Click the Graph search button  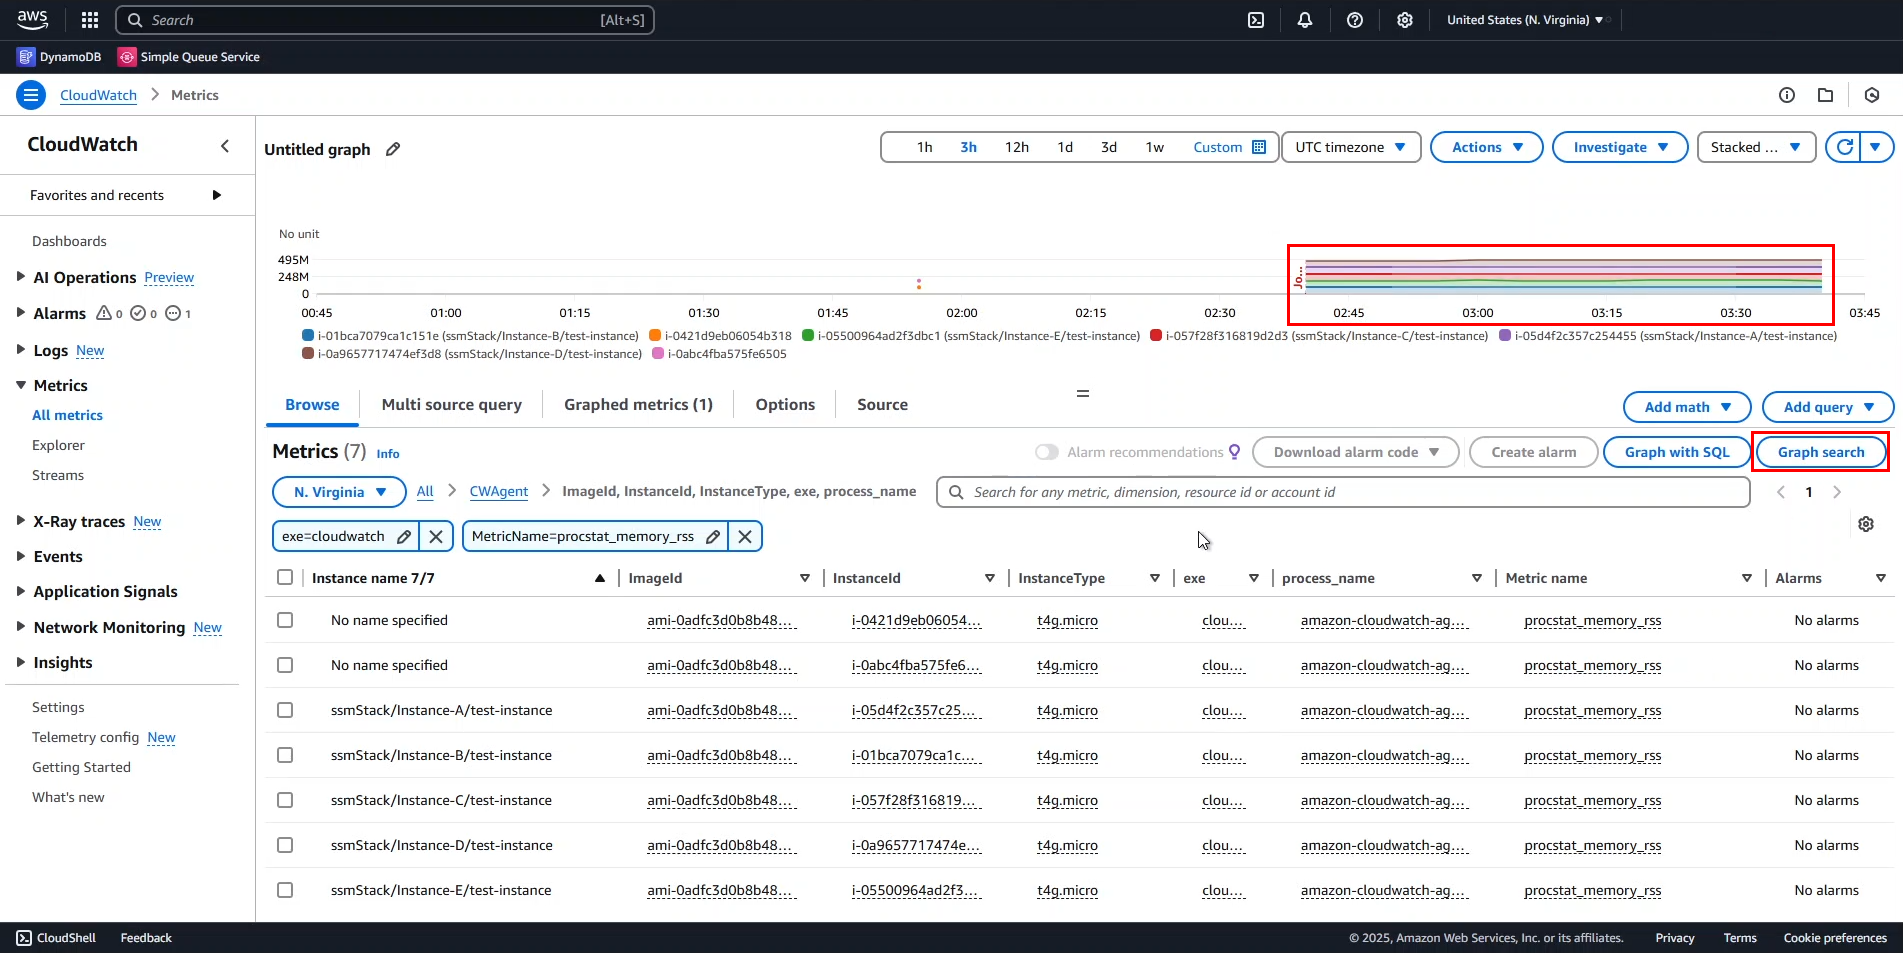tap(1821, 452)
